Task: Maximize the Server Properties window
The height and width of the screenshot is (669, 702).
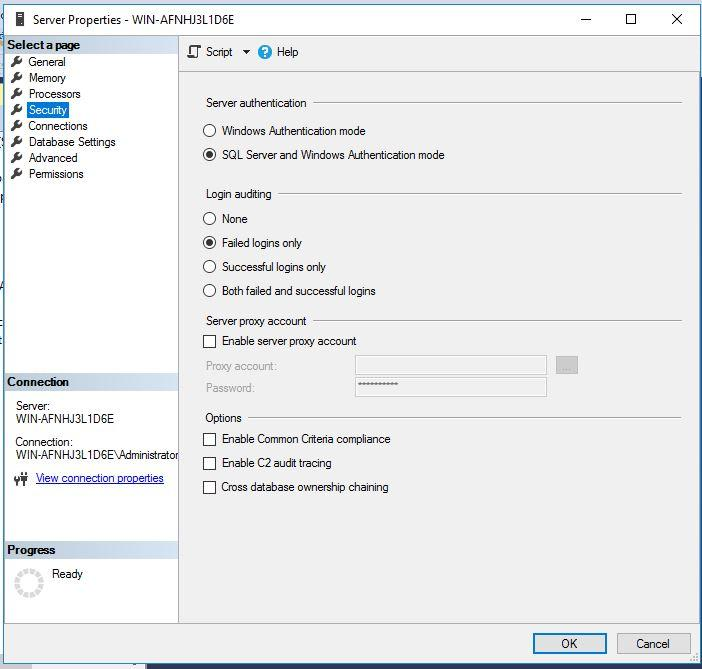Action: tap(631, 19)
